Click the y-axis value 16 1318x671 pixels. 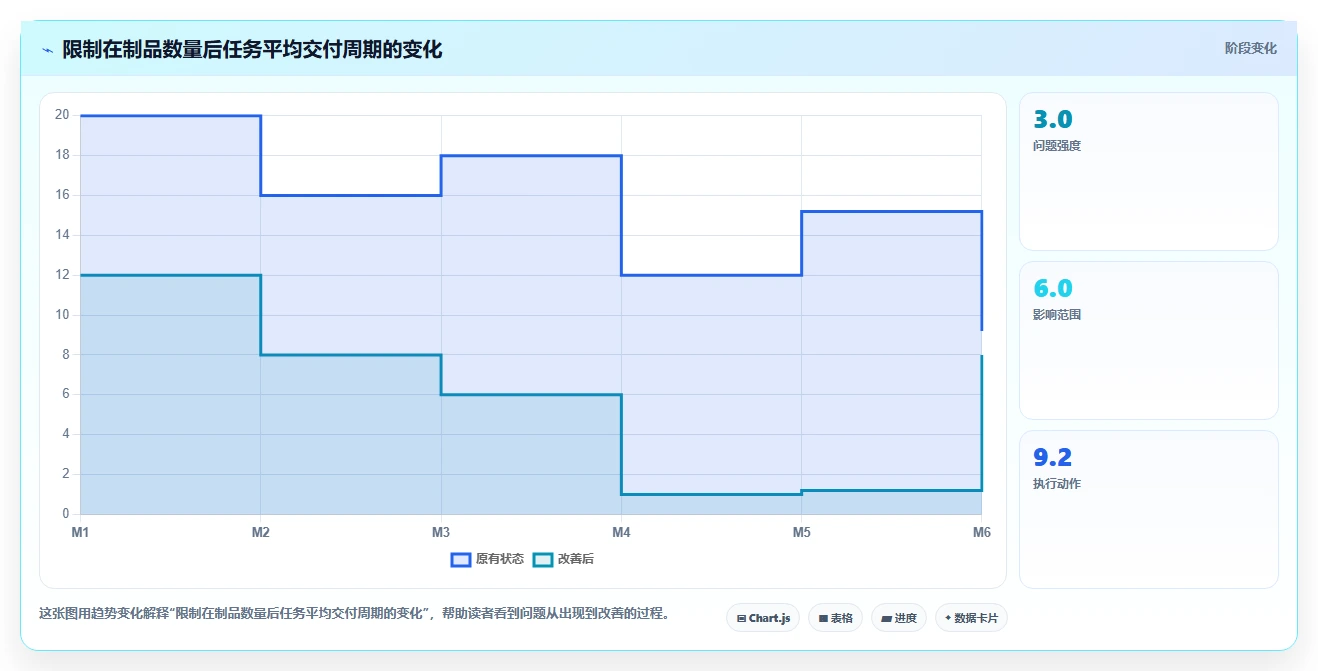62,195
